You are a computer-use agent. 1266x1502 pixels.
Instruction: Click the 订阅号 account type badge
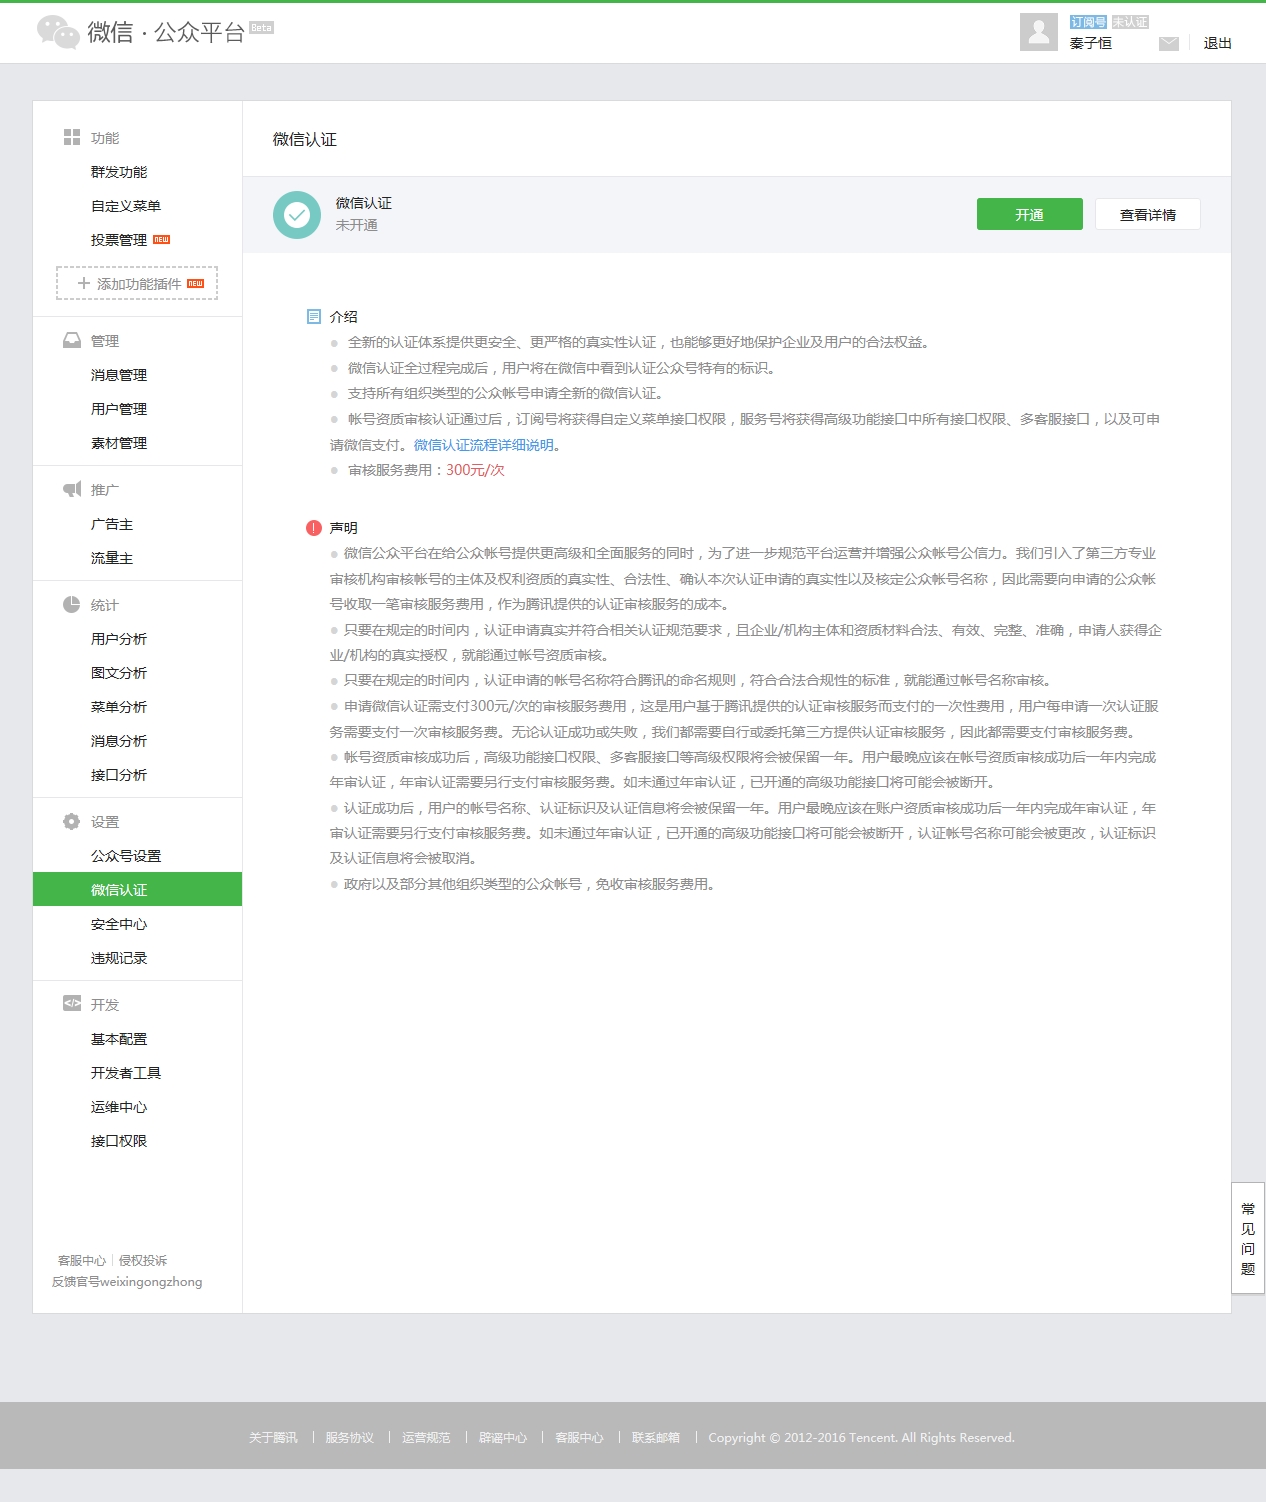[x=1088, y=22]
